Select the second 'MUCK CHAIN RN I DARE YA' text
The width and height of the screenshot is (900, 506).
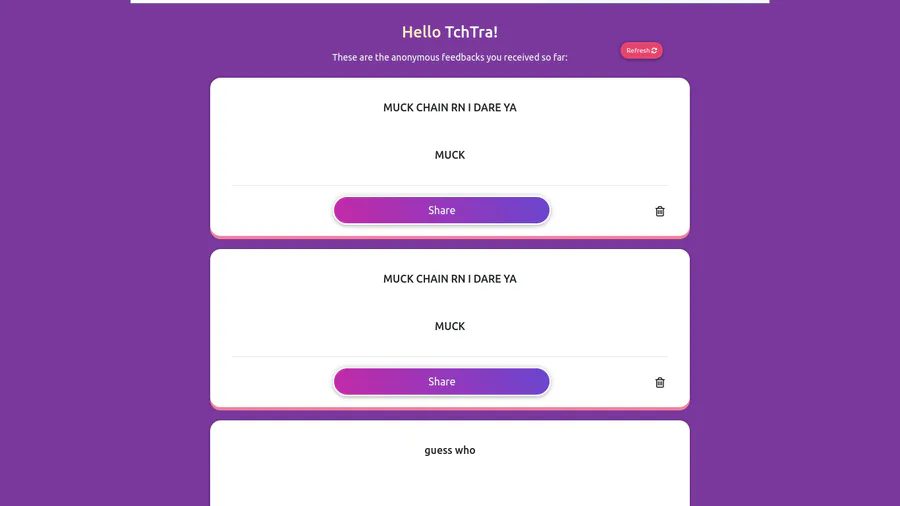click(x=449, y=279)
